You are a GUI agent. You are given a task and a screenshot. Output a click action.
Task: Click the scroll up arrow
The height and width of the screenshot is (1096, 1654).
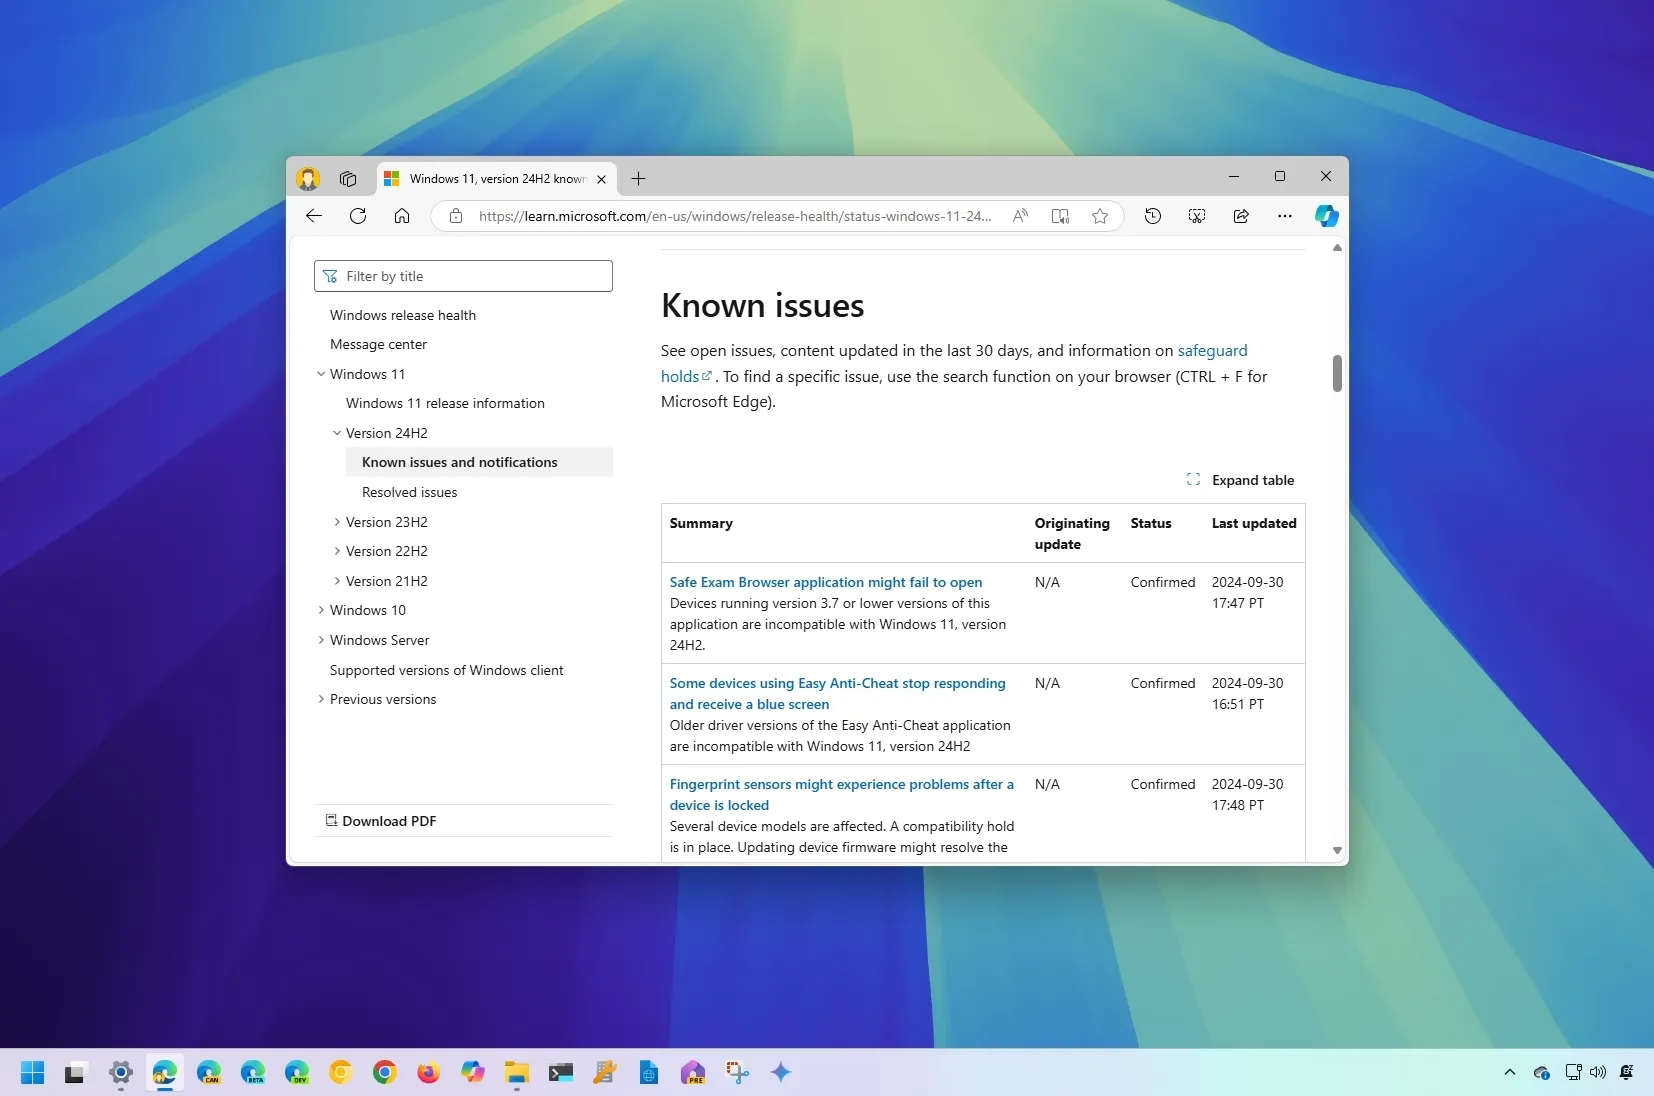[1337, 248]
